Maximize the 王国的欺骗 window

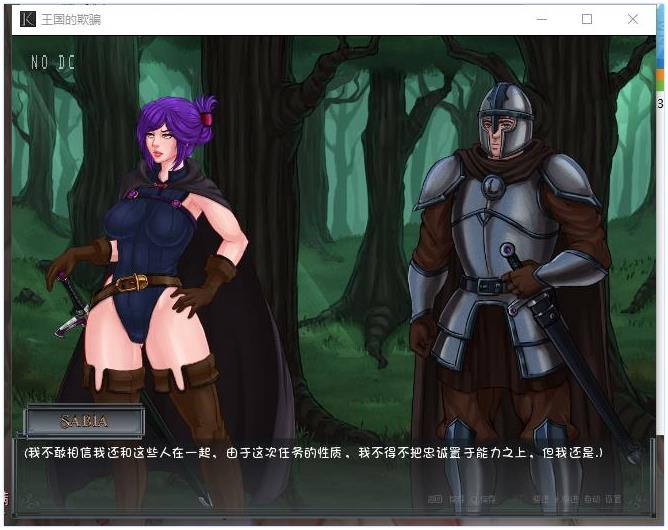[x=587, y=19]
